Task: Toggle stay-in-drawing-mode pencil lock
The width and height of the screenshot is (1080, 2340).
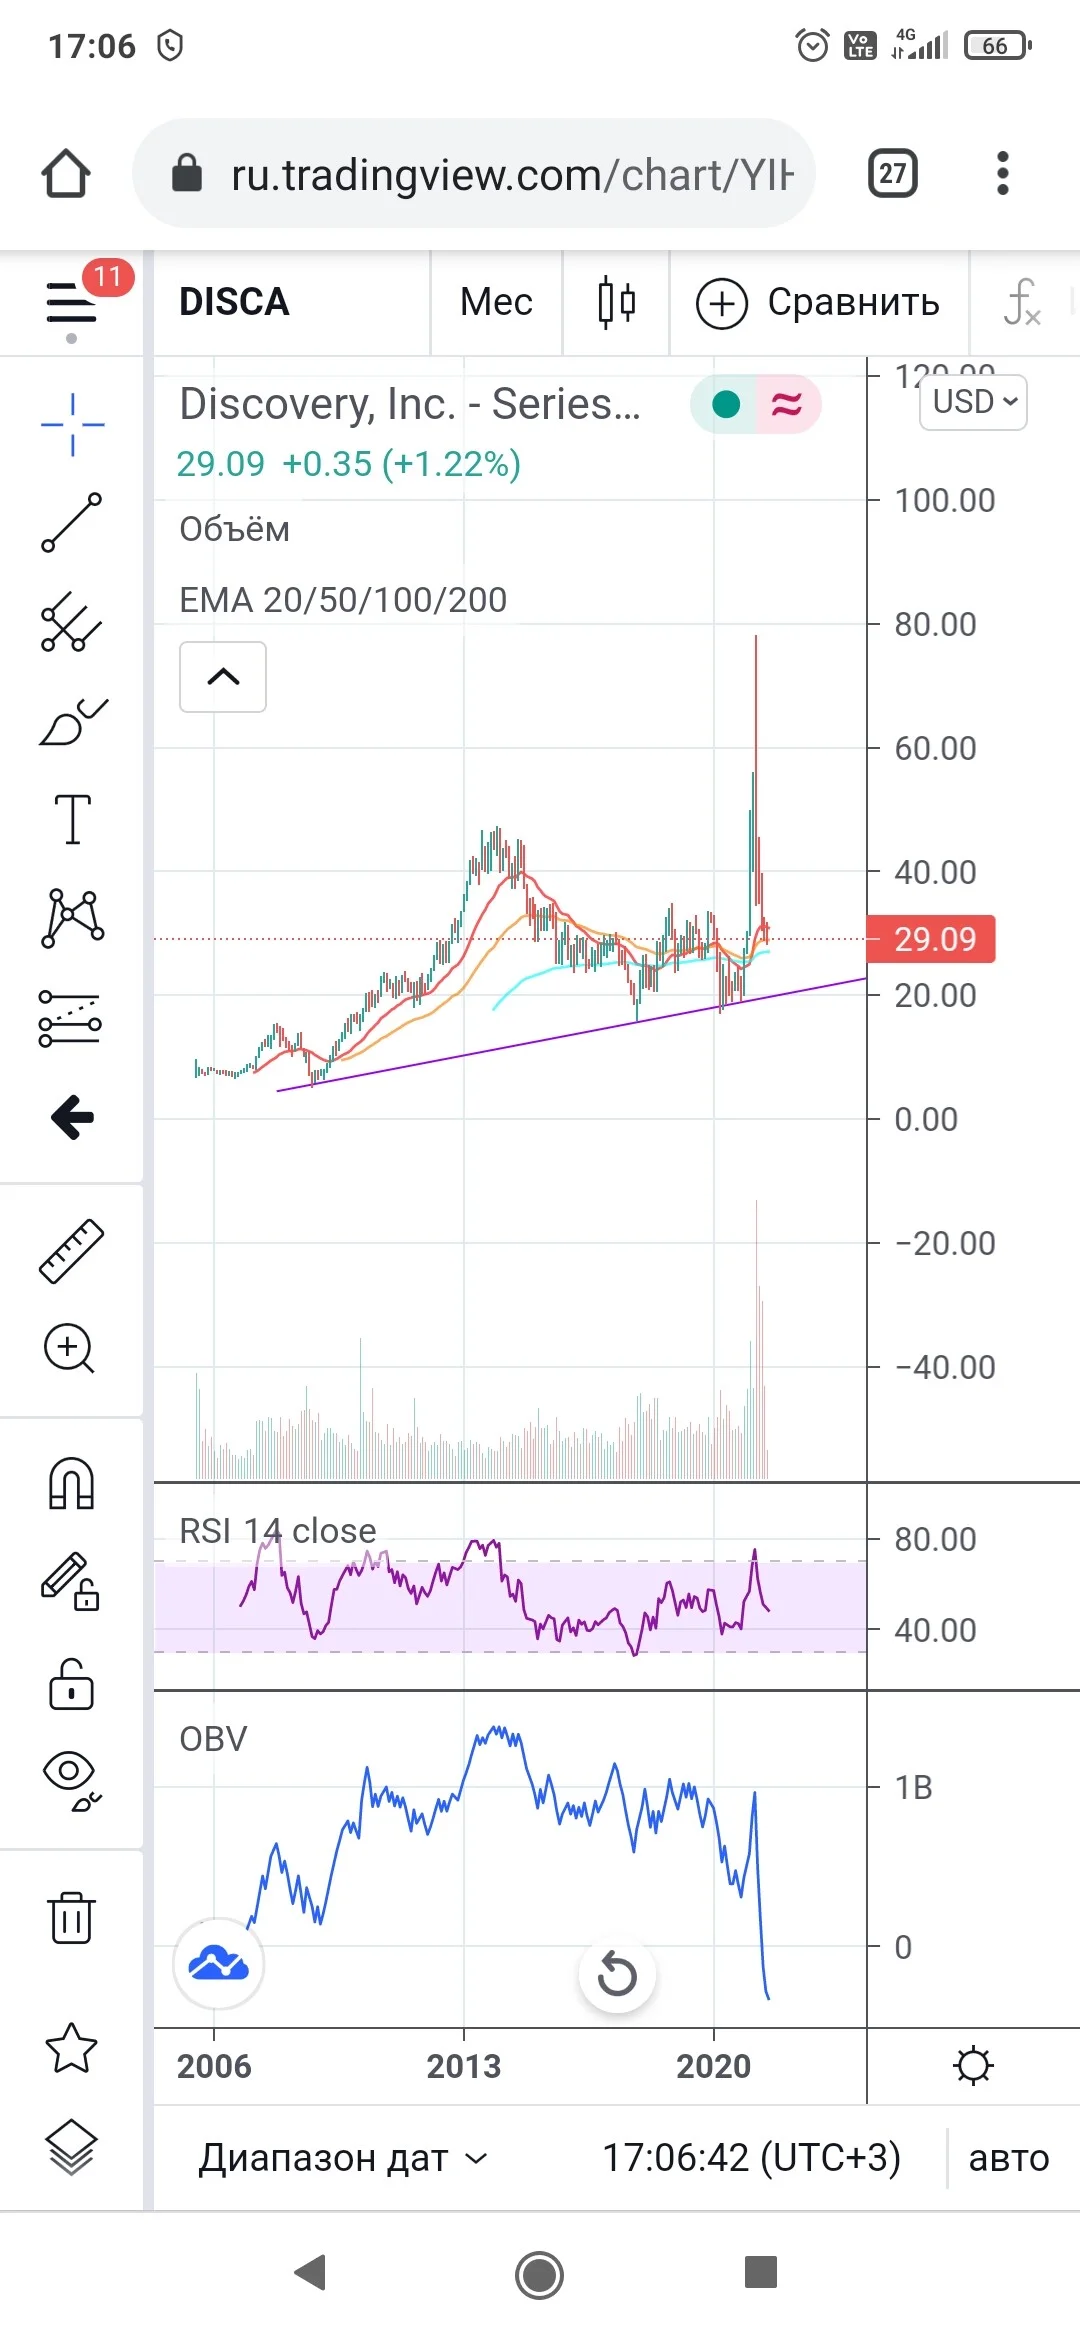Action: click(x=70, y=1582)
